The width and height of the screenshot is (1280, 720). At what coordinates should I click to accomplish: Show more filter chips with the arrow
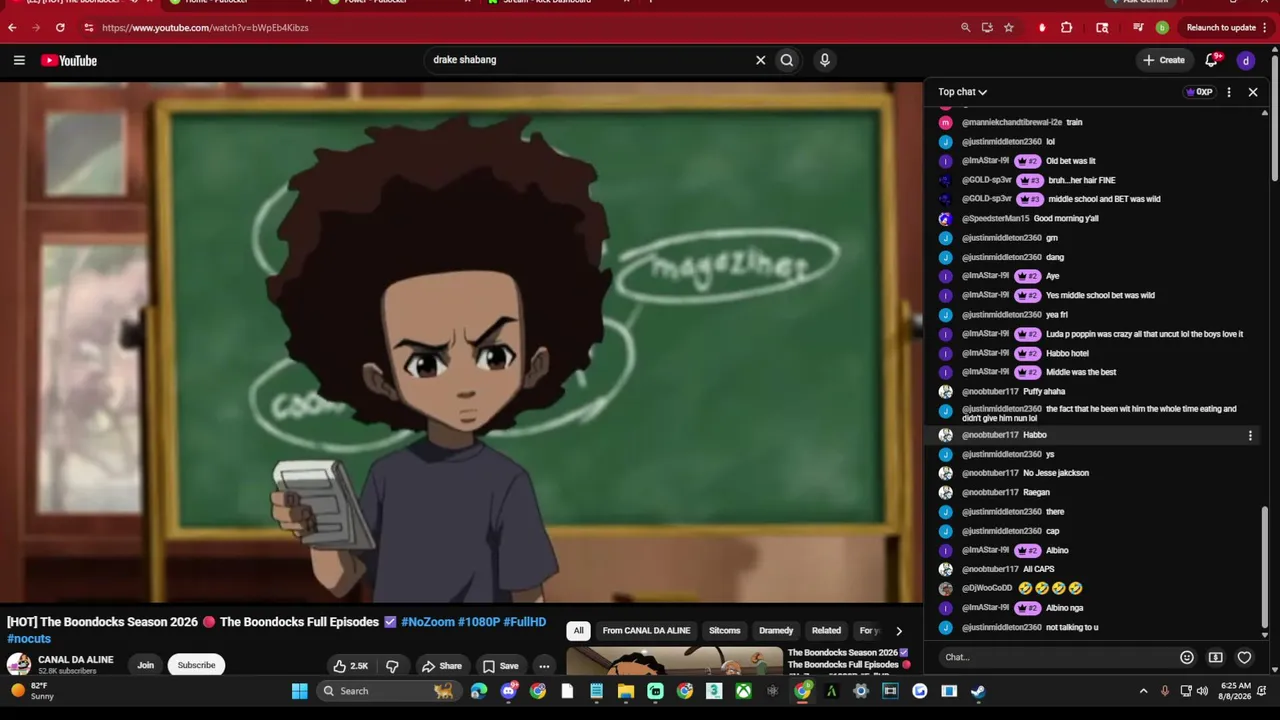(898, 631)
